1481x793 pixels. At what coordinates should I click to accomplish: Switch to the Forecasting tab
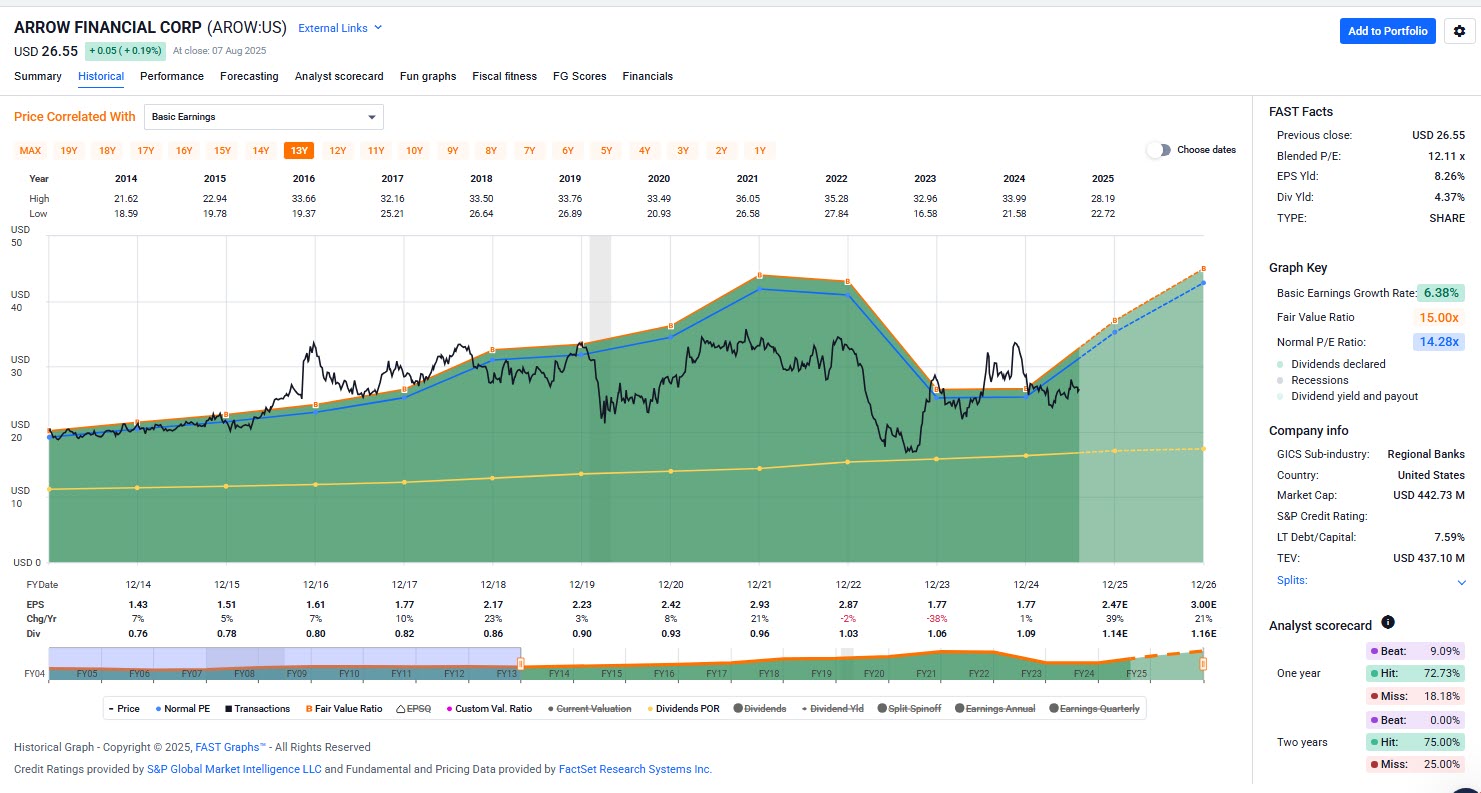coord(249,76)
